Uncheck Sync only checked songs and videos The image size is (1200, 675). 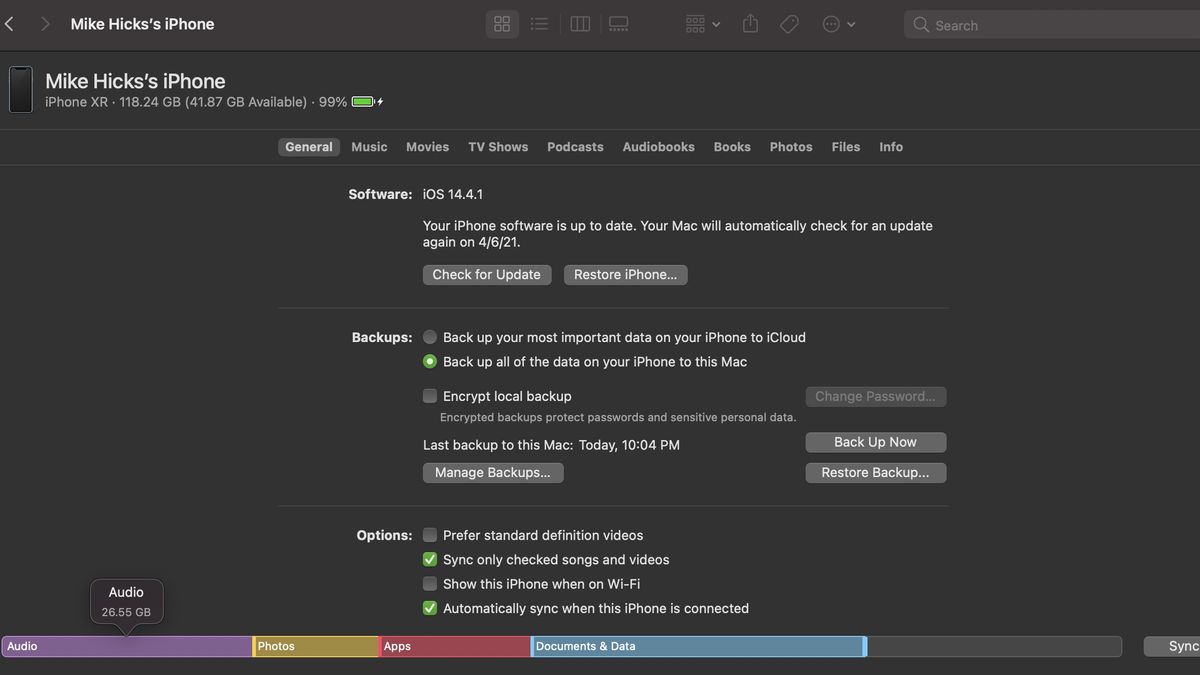point(430,560)
